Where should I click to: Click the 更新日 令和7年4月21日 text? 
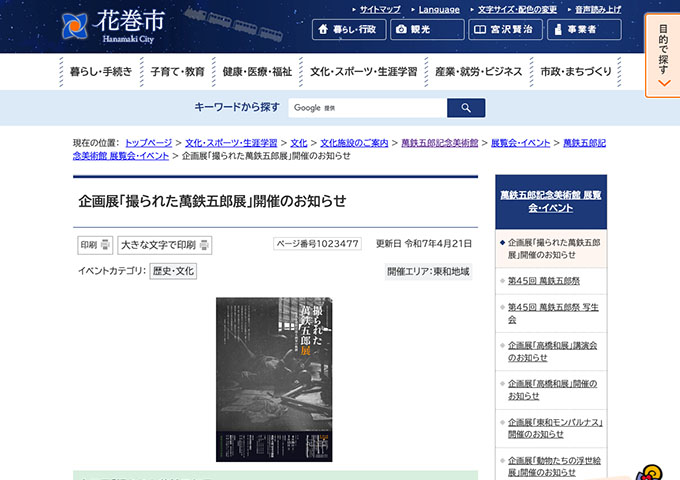click(x=424, y=244)
